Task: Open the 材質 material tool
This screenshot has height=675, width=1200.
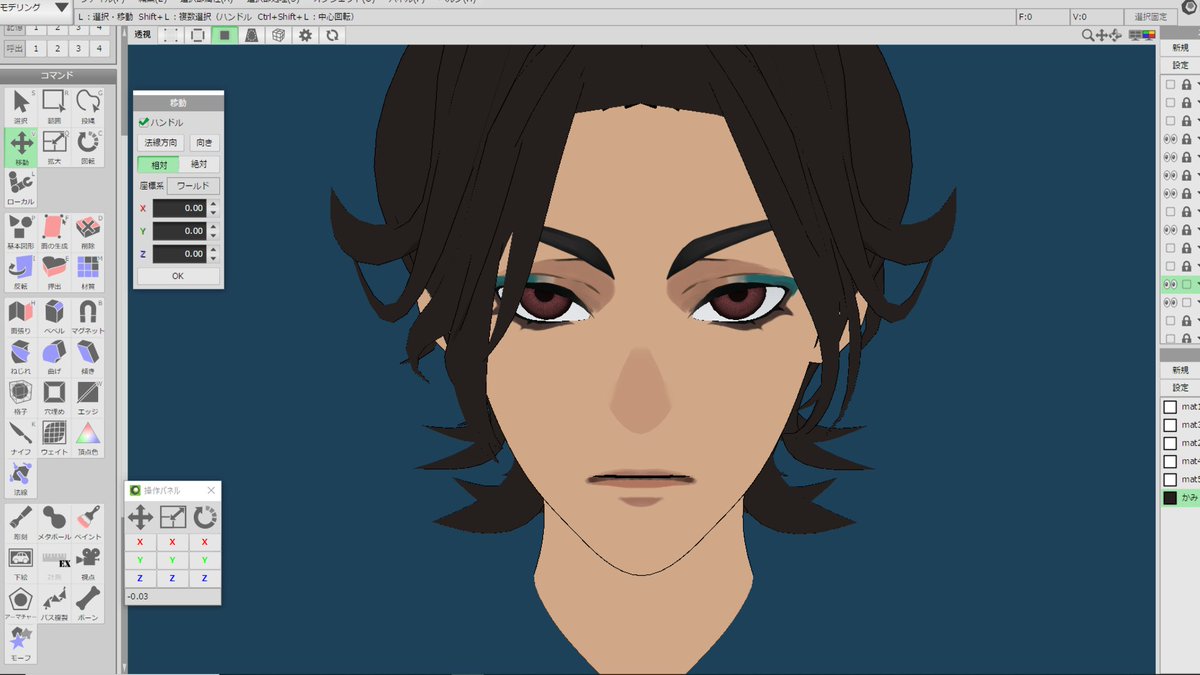Action: click(x=88, y=272)
